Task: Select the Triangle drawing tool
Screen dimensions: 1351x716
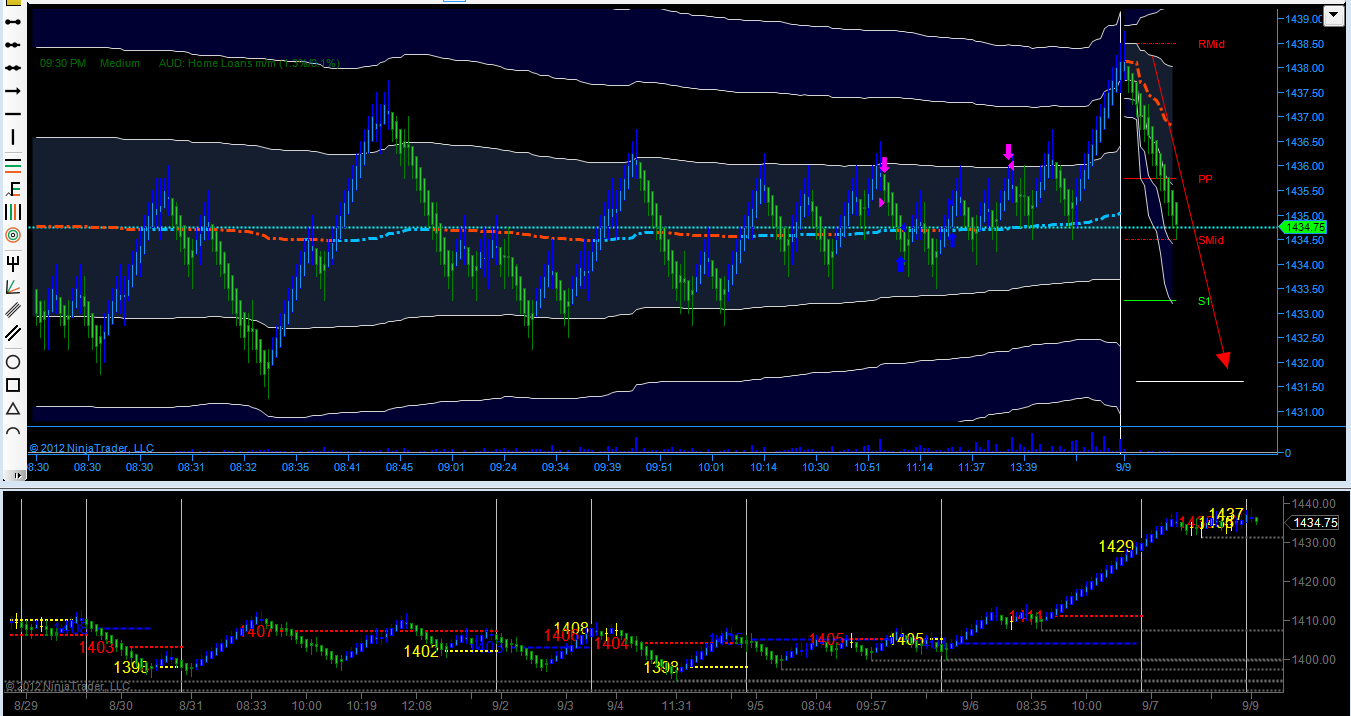Action: click(13, 409)
